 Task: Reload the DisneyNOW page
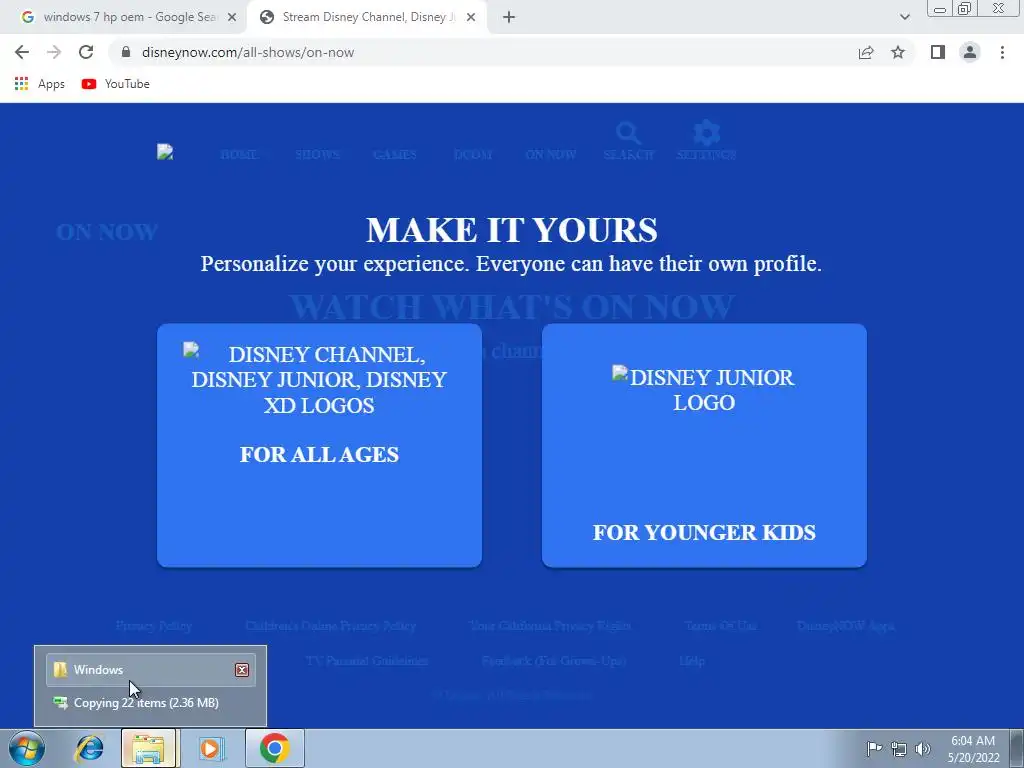(86, 52)
